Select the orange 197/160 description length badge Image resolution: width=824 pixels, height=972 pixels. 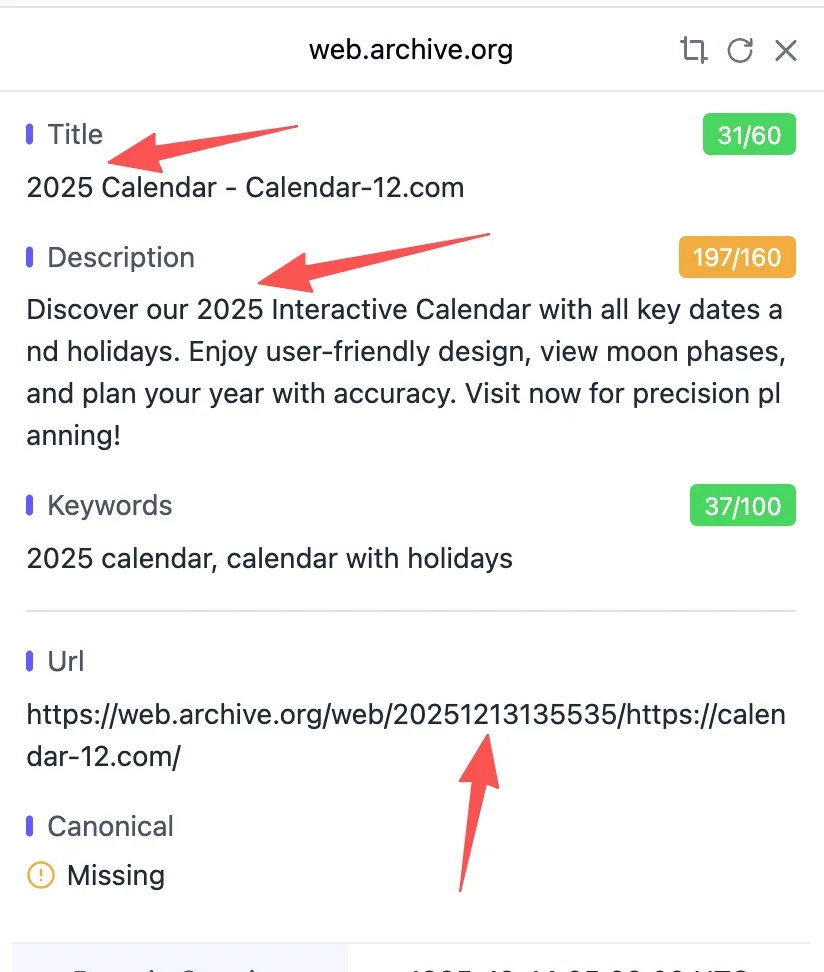(x=736, y=257)
